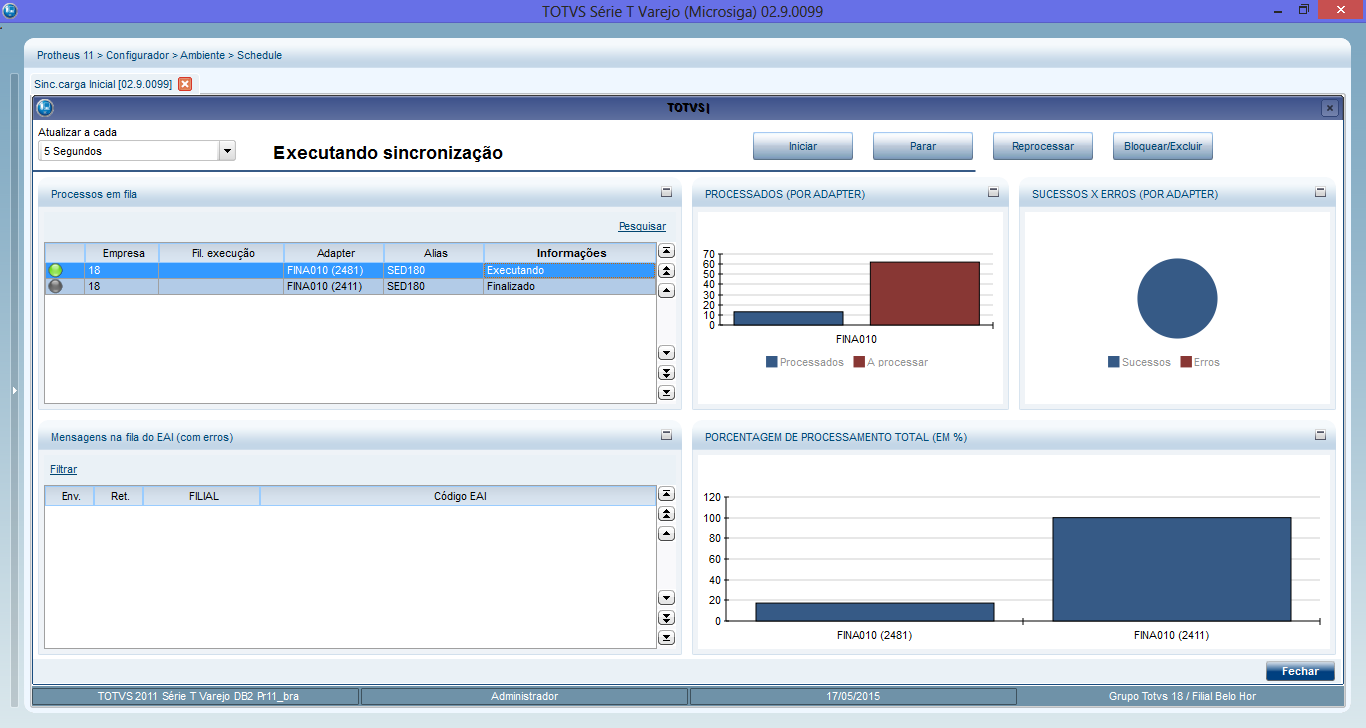The width and height of the screenshot is (1366, 728).
Task: Click the blue Sucessos legend swatch
Action: (x=1113, y=362)
